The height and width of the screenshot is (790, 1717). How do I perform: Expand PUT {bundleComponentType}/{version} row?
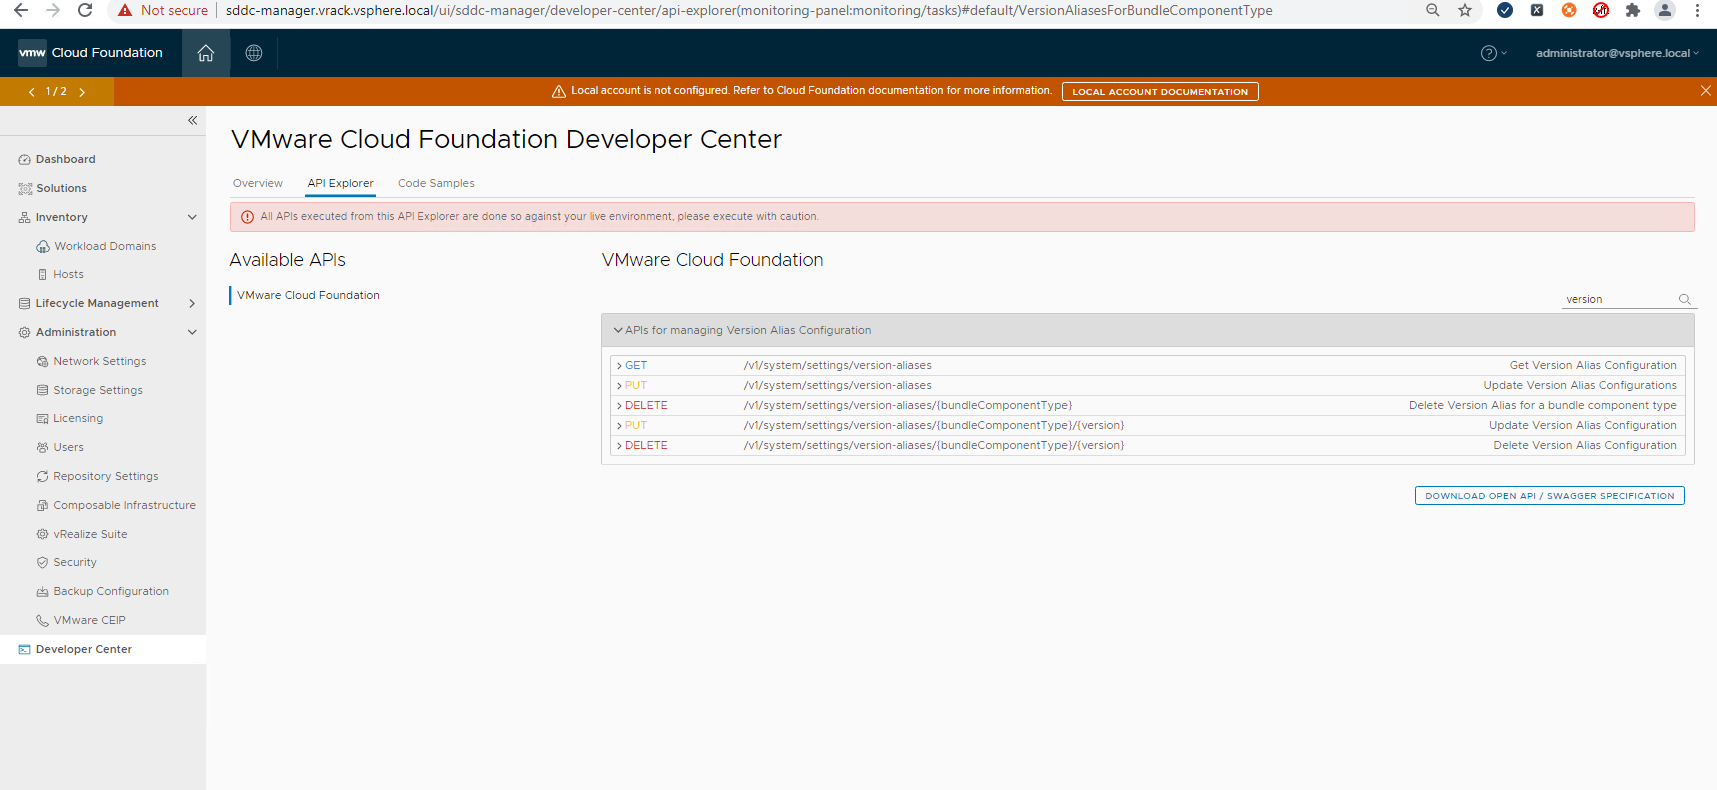point(1147,425)
